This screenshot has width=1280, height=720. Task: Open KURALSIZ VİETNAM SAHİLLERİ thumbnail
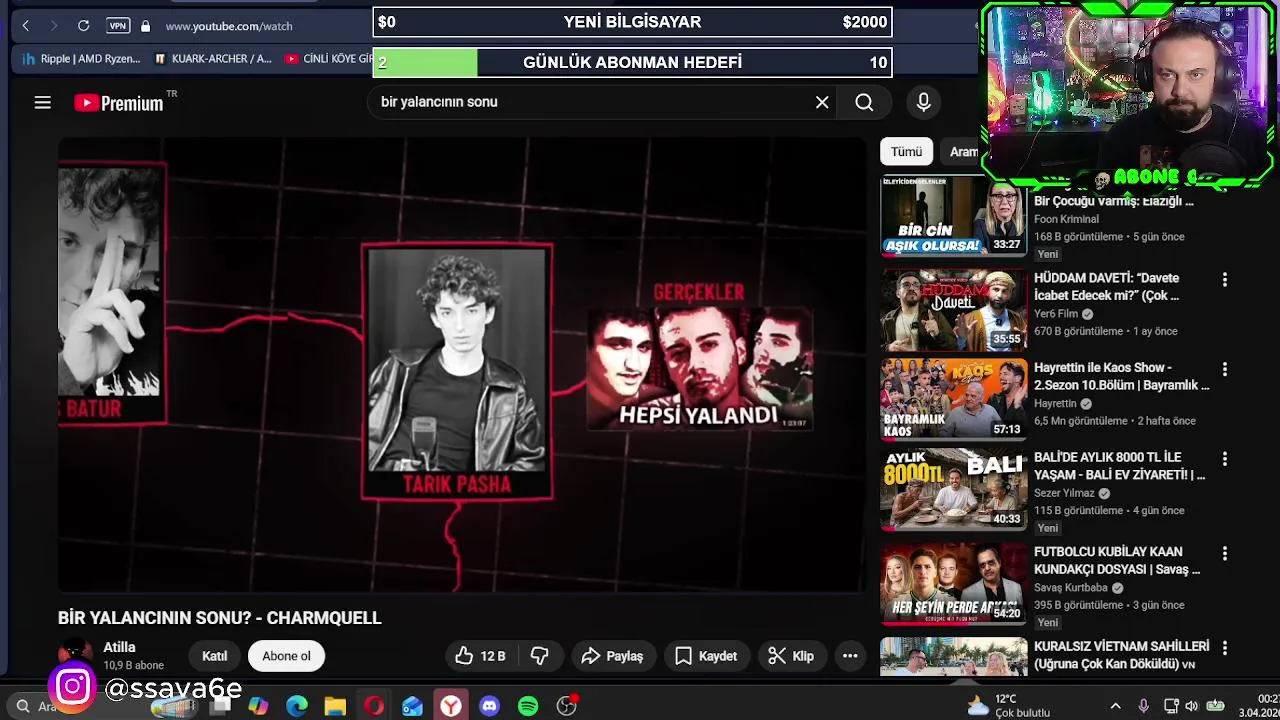point(953,657)
